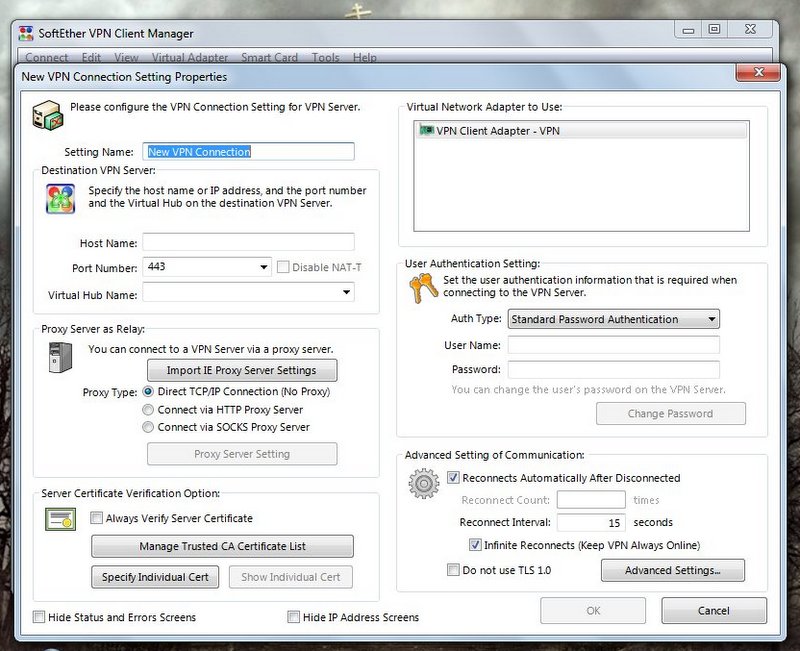Viewport: 800px width, 651px height.
Task: Click the VPN server computer icon near the intro text
Action: pyautogui.click(x=47, y=115)
